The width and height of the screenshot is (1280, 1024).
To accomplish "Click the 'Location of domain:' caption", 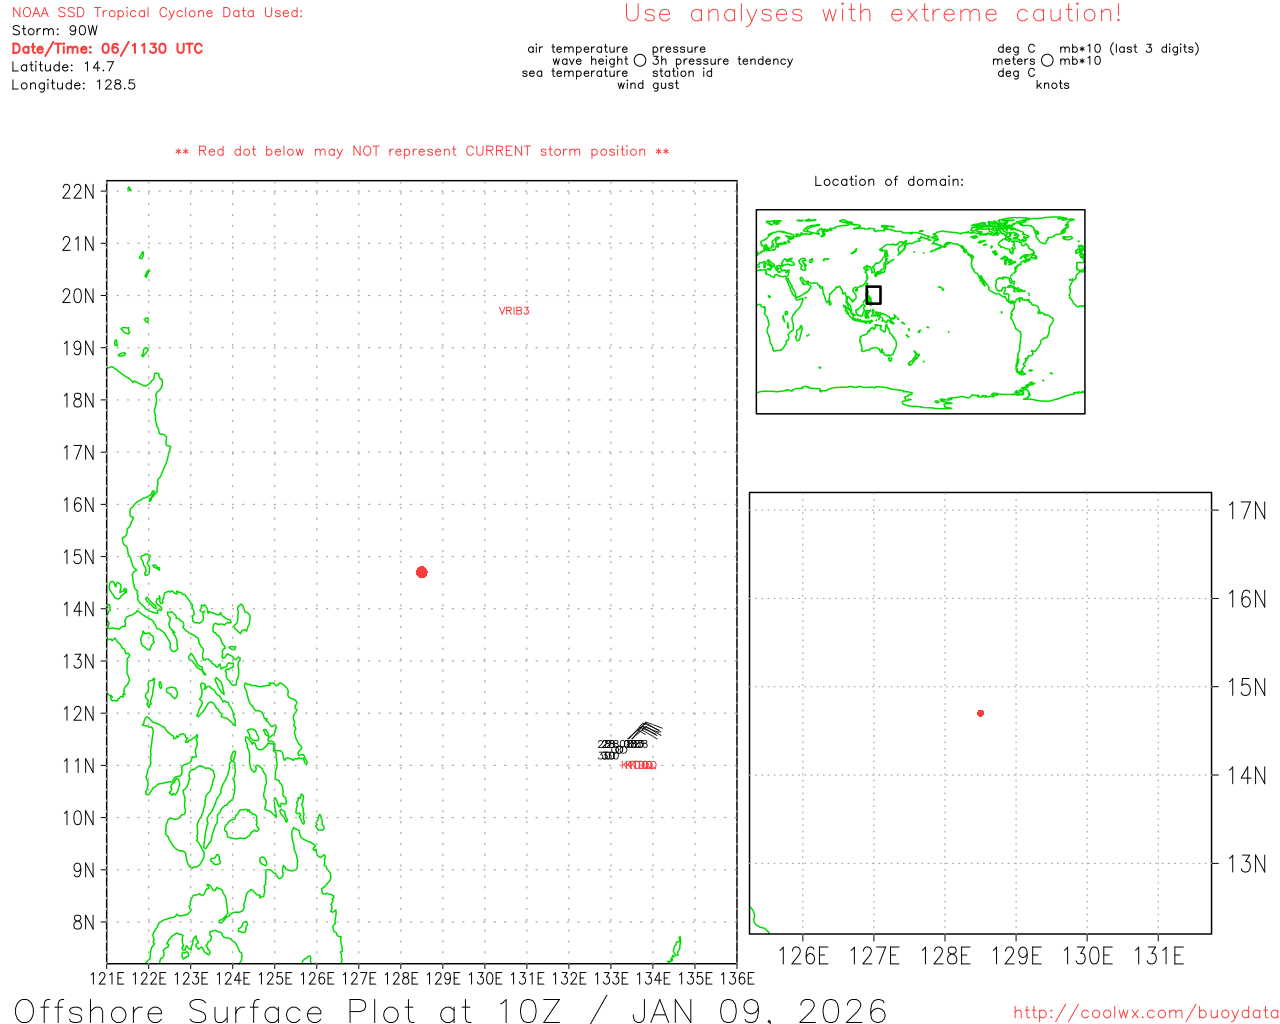I will click(888, 182).
